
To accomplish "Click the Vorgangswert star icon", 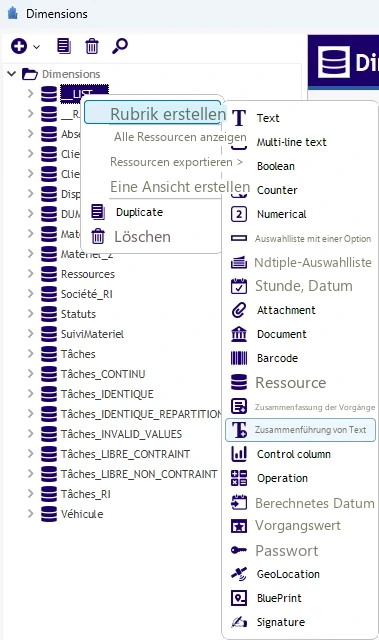I will coord(239,526).
